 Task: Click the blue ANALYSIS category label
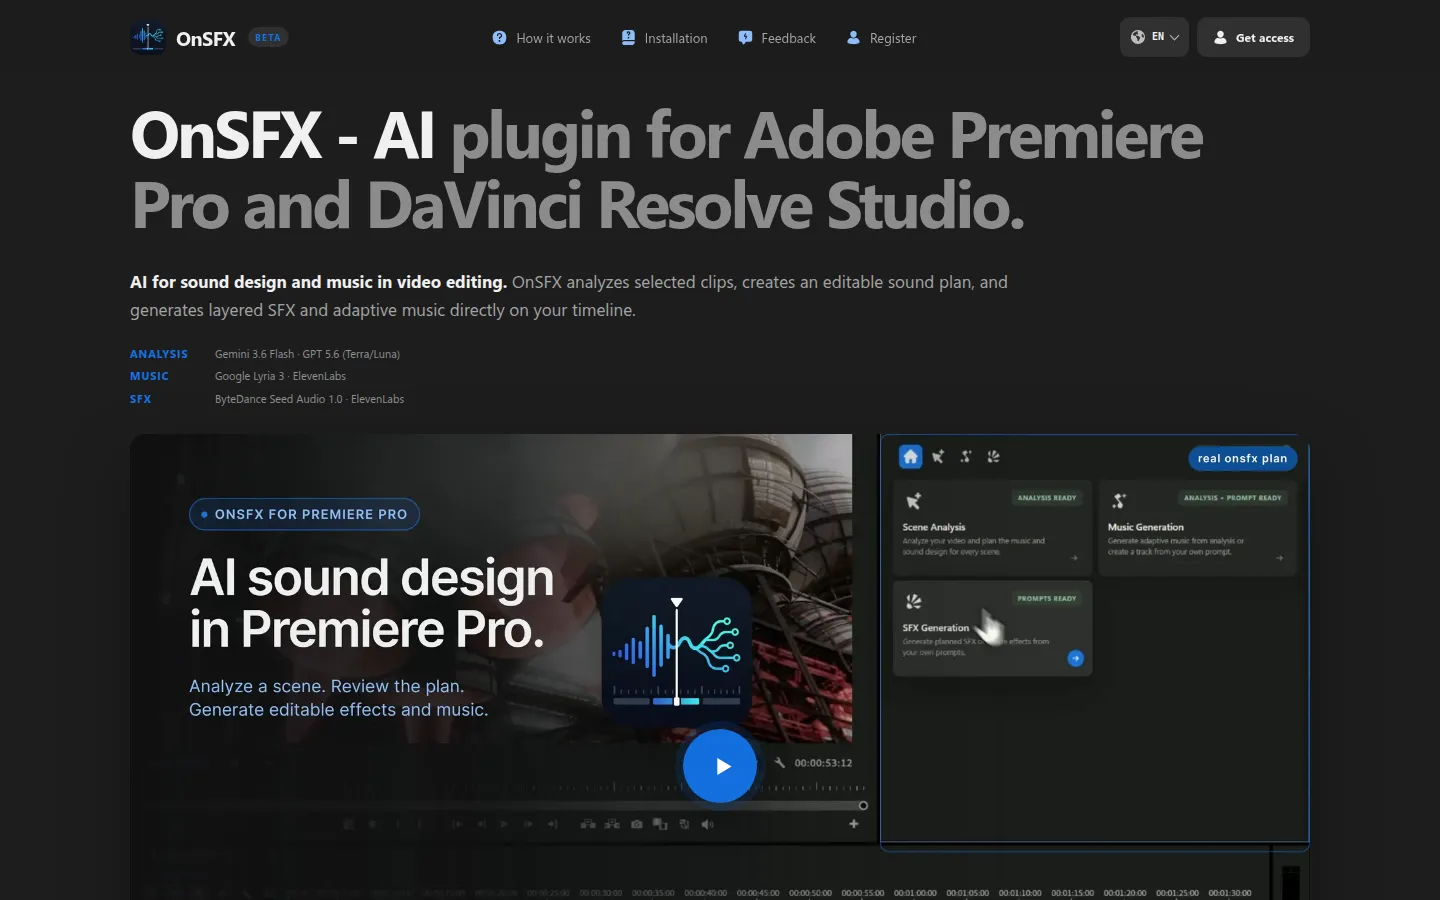click(x=159, y=354)
